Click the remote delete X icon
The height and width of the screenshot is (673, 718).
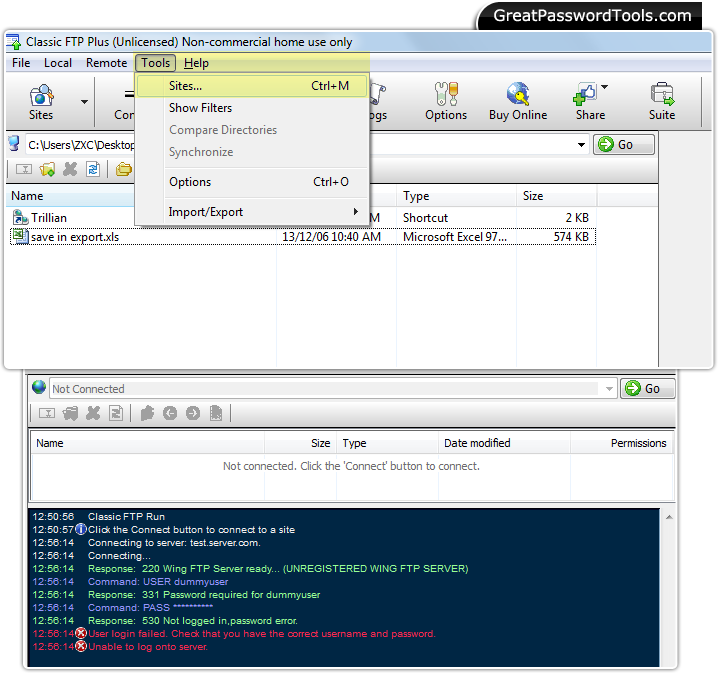pyautogui.click(x=93, y=413)
